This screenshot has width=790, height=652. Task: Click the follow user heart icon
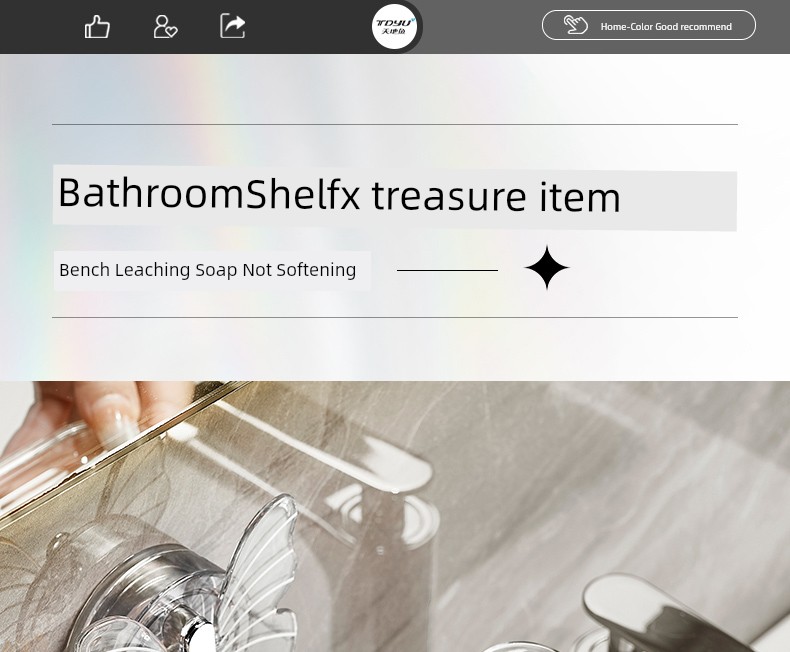[x=165, y=26]
